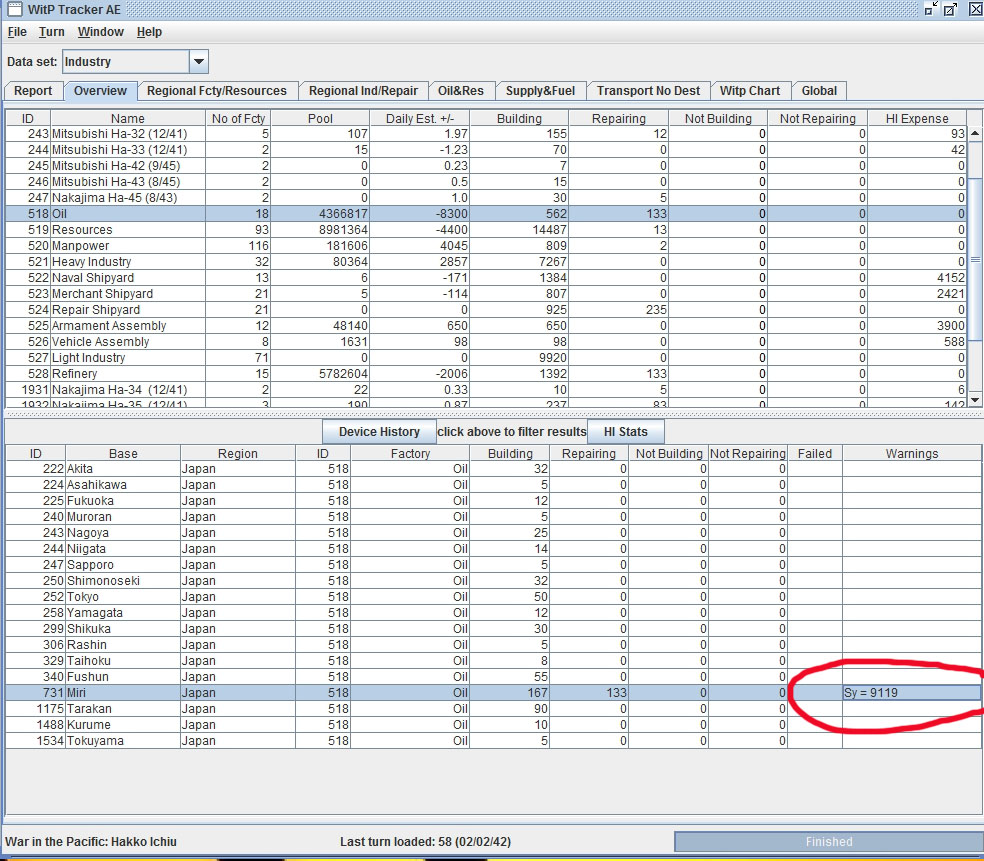Select the Nagoya base row
This screenshot has height=861, width=984.
point(494,533)
